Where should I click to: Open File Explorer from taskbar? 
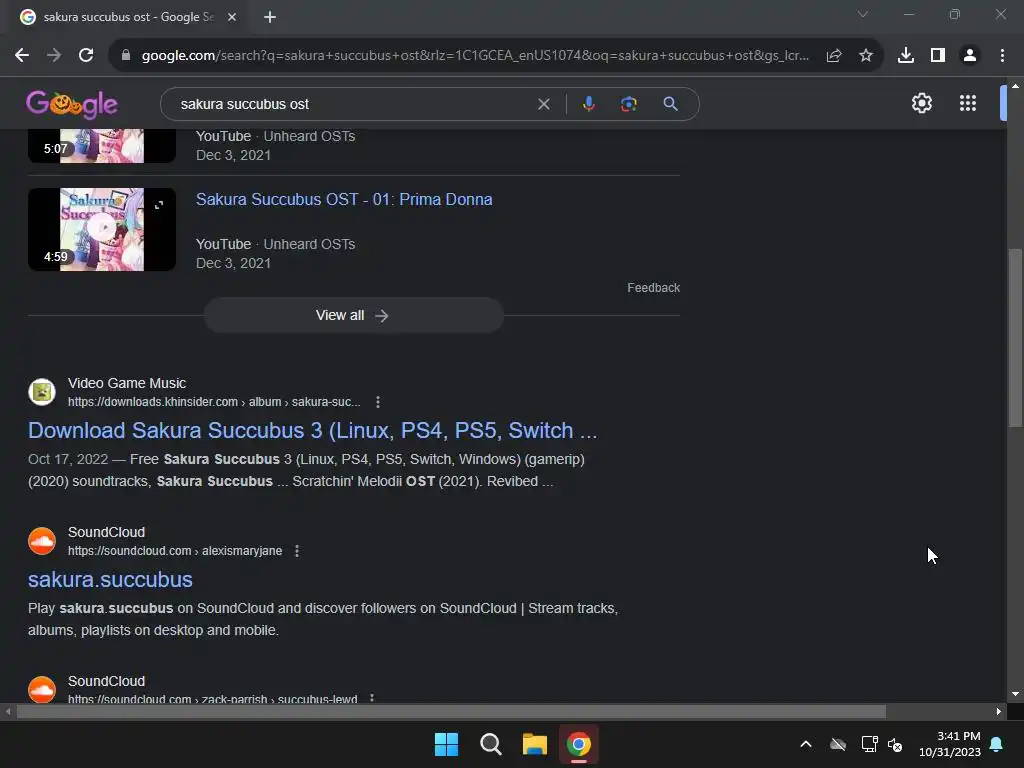(534, 744)
